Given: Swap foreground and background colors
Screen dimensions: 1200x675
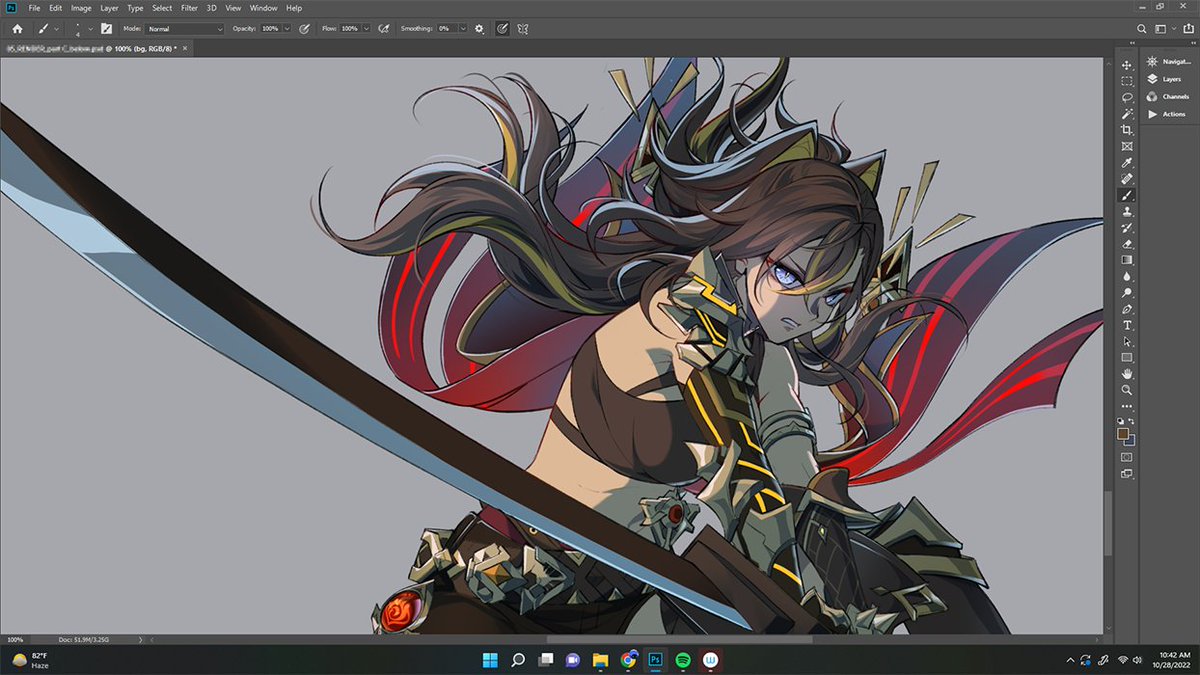Looking at the screenshot, I should tap(1132, 422).
